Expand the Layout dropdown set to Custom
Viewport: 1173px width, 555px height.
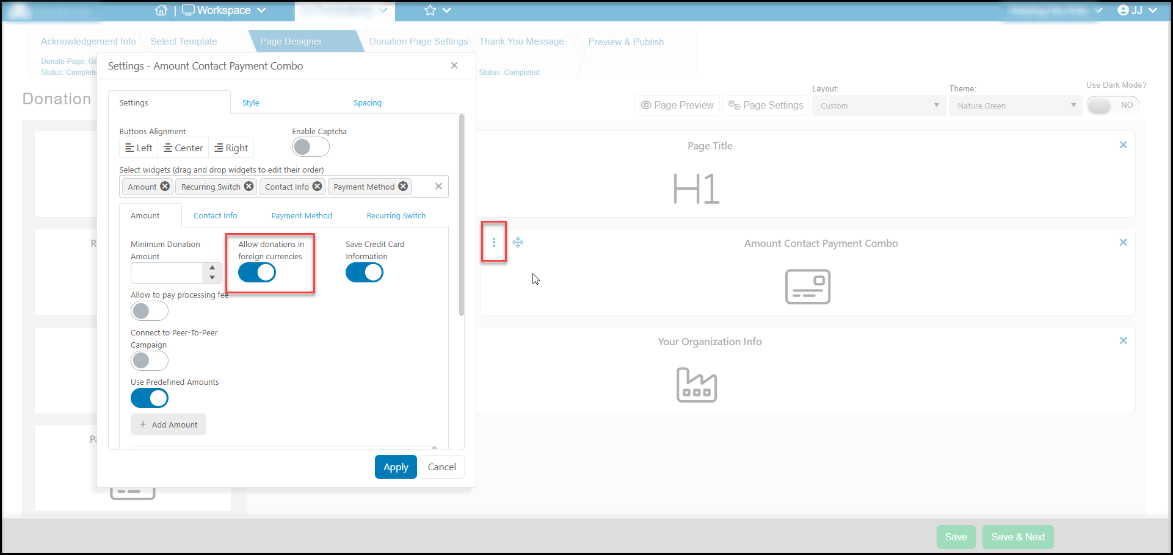pos(878,105)
